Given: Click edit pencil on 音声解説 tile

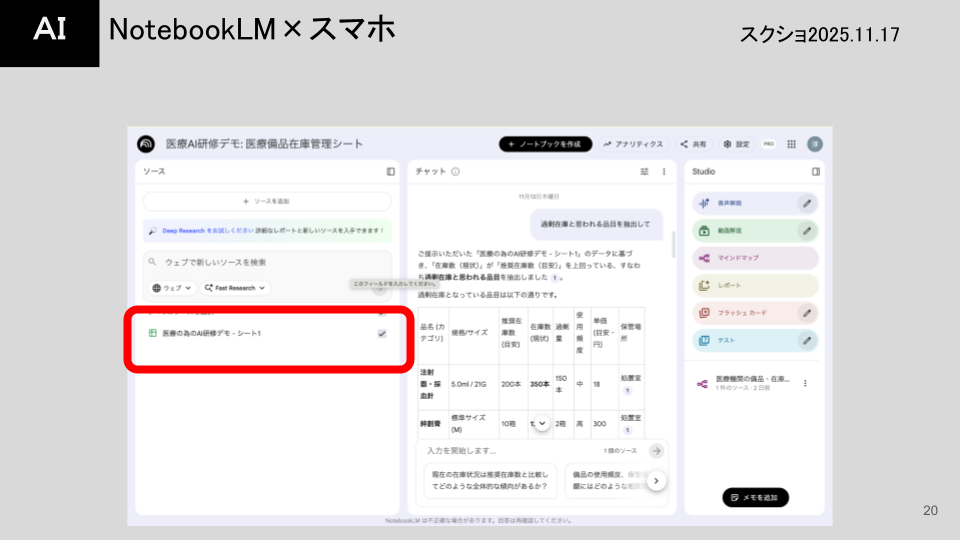Looking at the screenshot, I should pyautogui.click(x=806, y=203).
